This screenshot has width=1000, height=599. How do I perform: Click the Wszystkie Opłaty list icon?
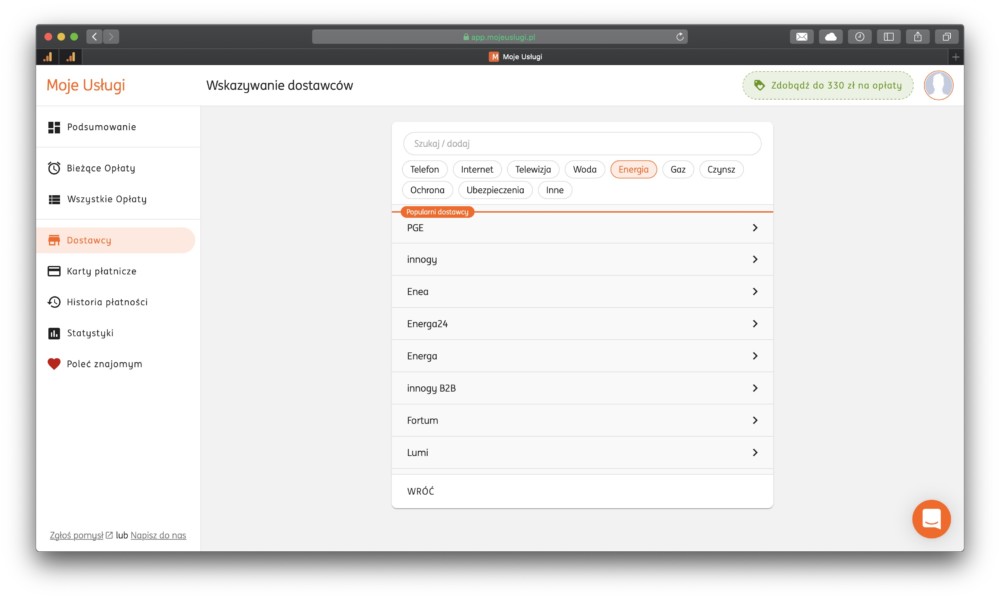(x=54, y=200)
